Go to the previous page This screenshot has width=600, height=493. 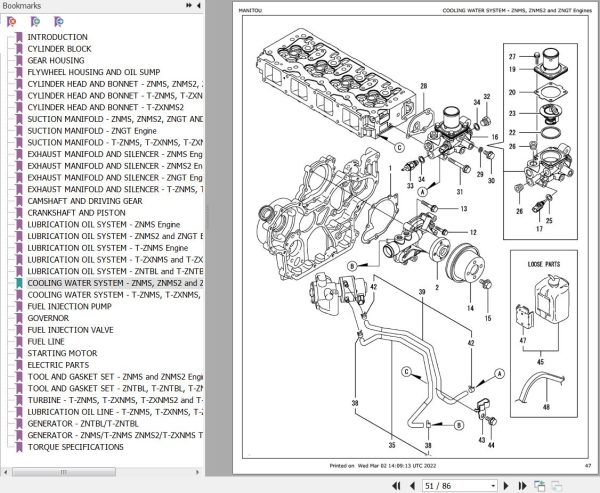[x=412, y=486]
